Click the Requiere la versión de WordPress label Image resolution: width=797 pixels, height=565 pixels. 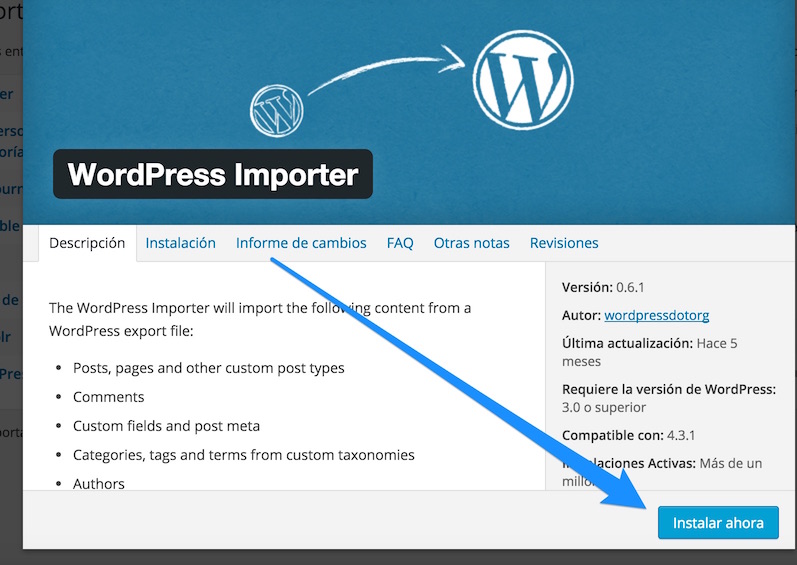(669, 389)
